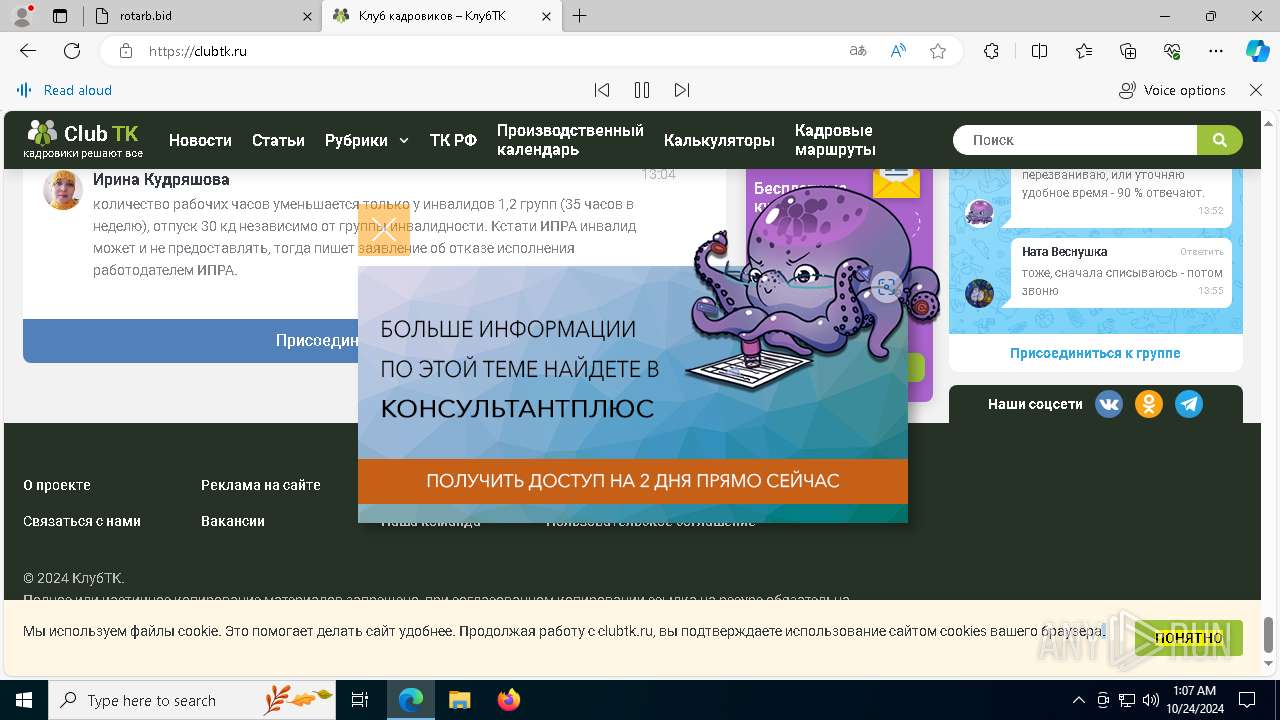Screen dimensions: 1280x720
Task: Open Telegram social network icon
Action: [1189, 404]
